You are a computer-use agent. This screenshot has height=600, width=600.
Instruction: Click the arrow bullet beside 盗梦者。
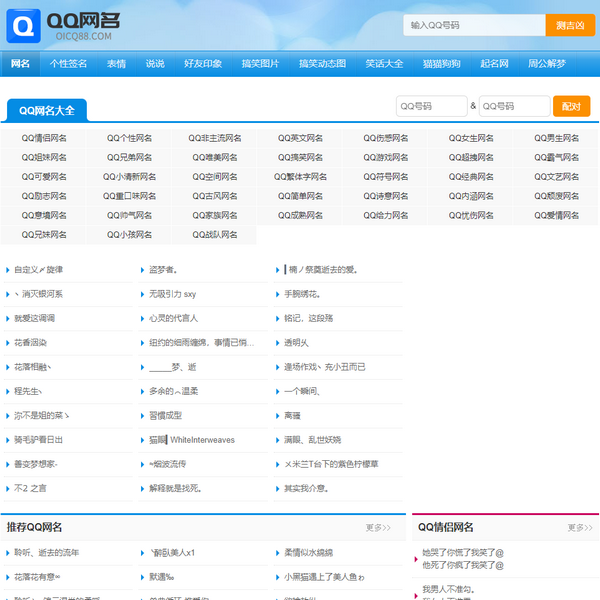coord(143,270)
